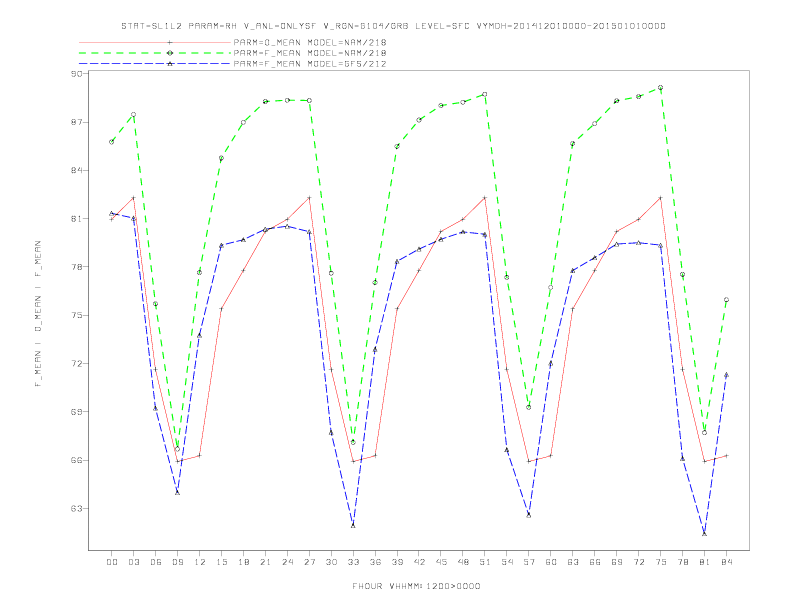The width and height of the screenshot is (792, 612).
Task: Click red plus data point at hour 12
Action: pyautogui.click(x=200, y=455)
